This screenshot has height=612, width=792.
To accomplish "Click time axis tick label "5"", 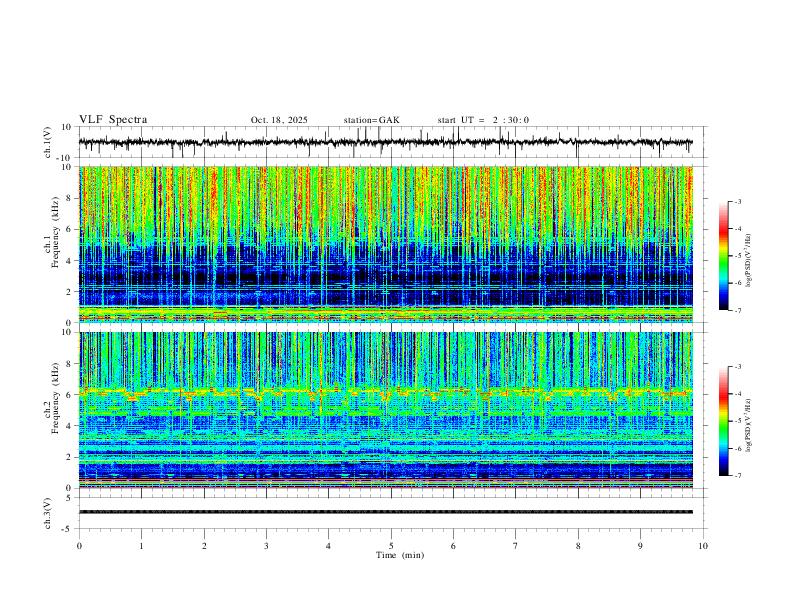I will point(391,546).
